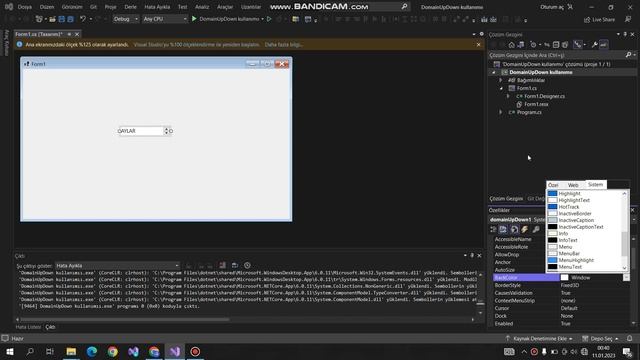Open the Dosya menu

(25, 7)
